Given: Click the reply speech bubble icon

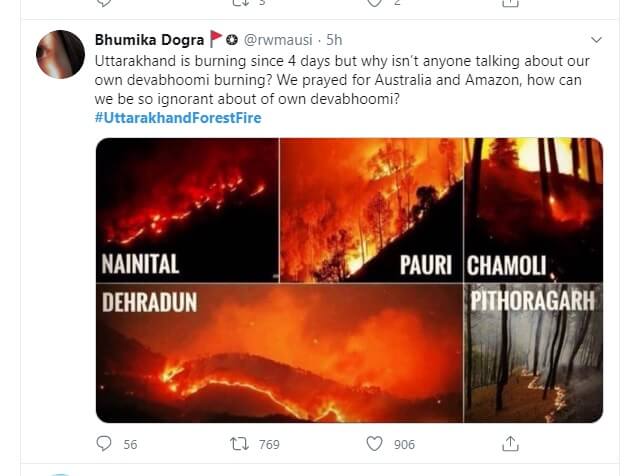Looking at the screenshot, I should (104, 443).
